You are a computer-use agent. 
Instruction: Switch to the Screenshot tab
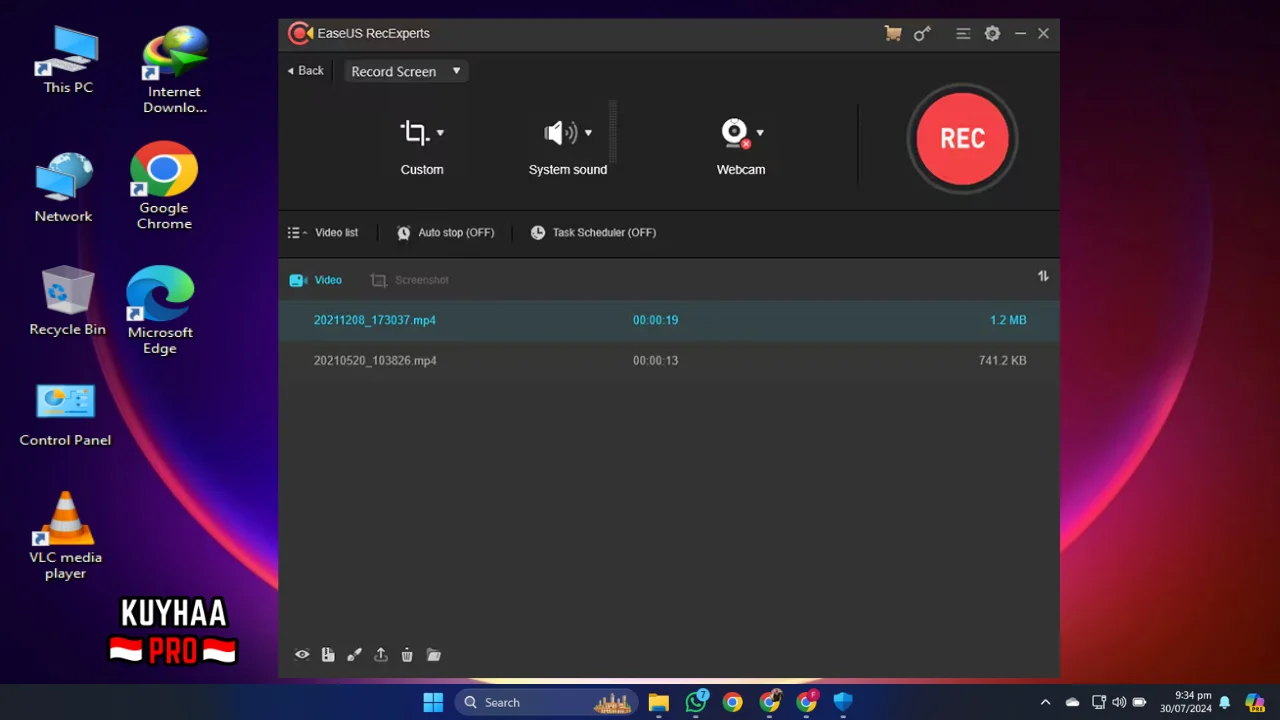coord(409,280)
